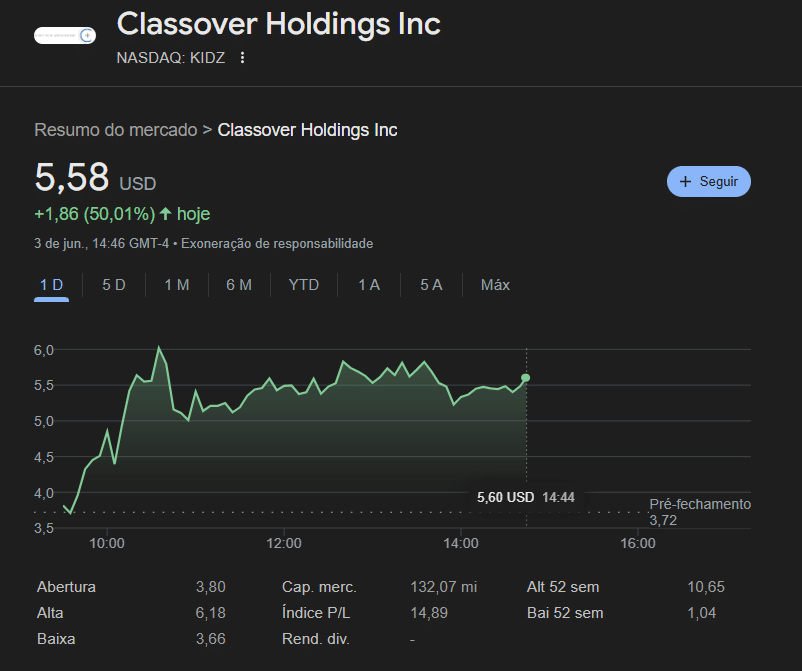Click the Alt 52 sem value 10,65
The image size is (802, 671).
(x=706, y=587)
